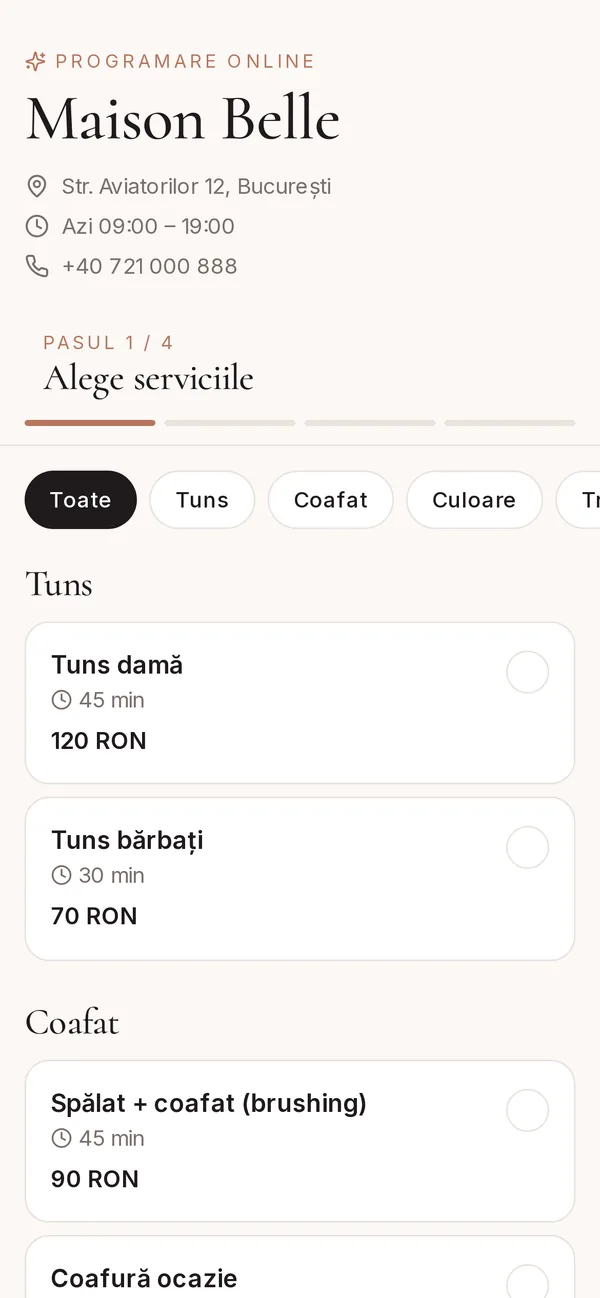
Task: Select the Tuns bărbați service radio circle
Action: [x=528, y=847]
